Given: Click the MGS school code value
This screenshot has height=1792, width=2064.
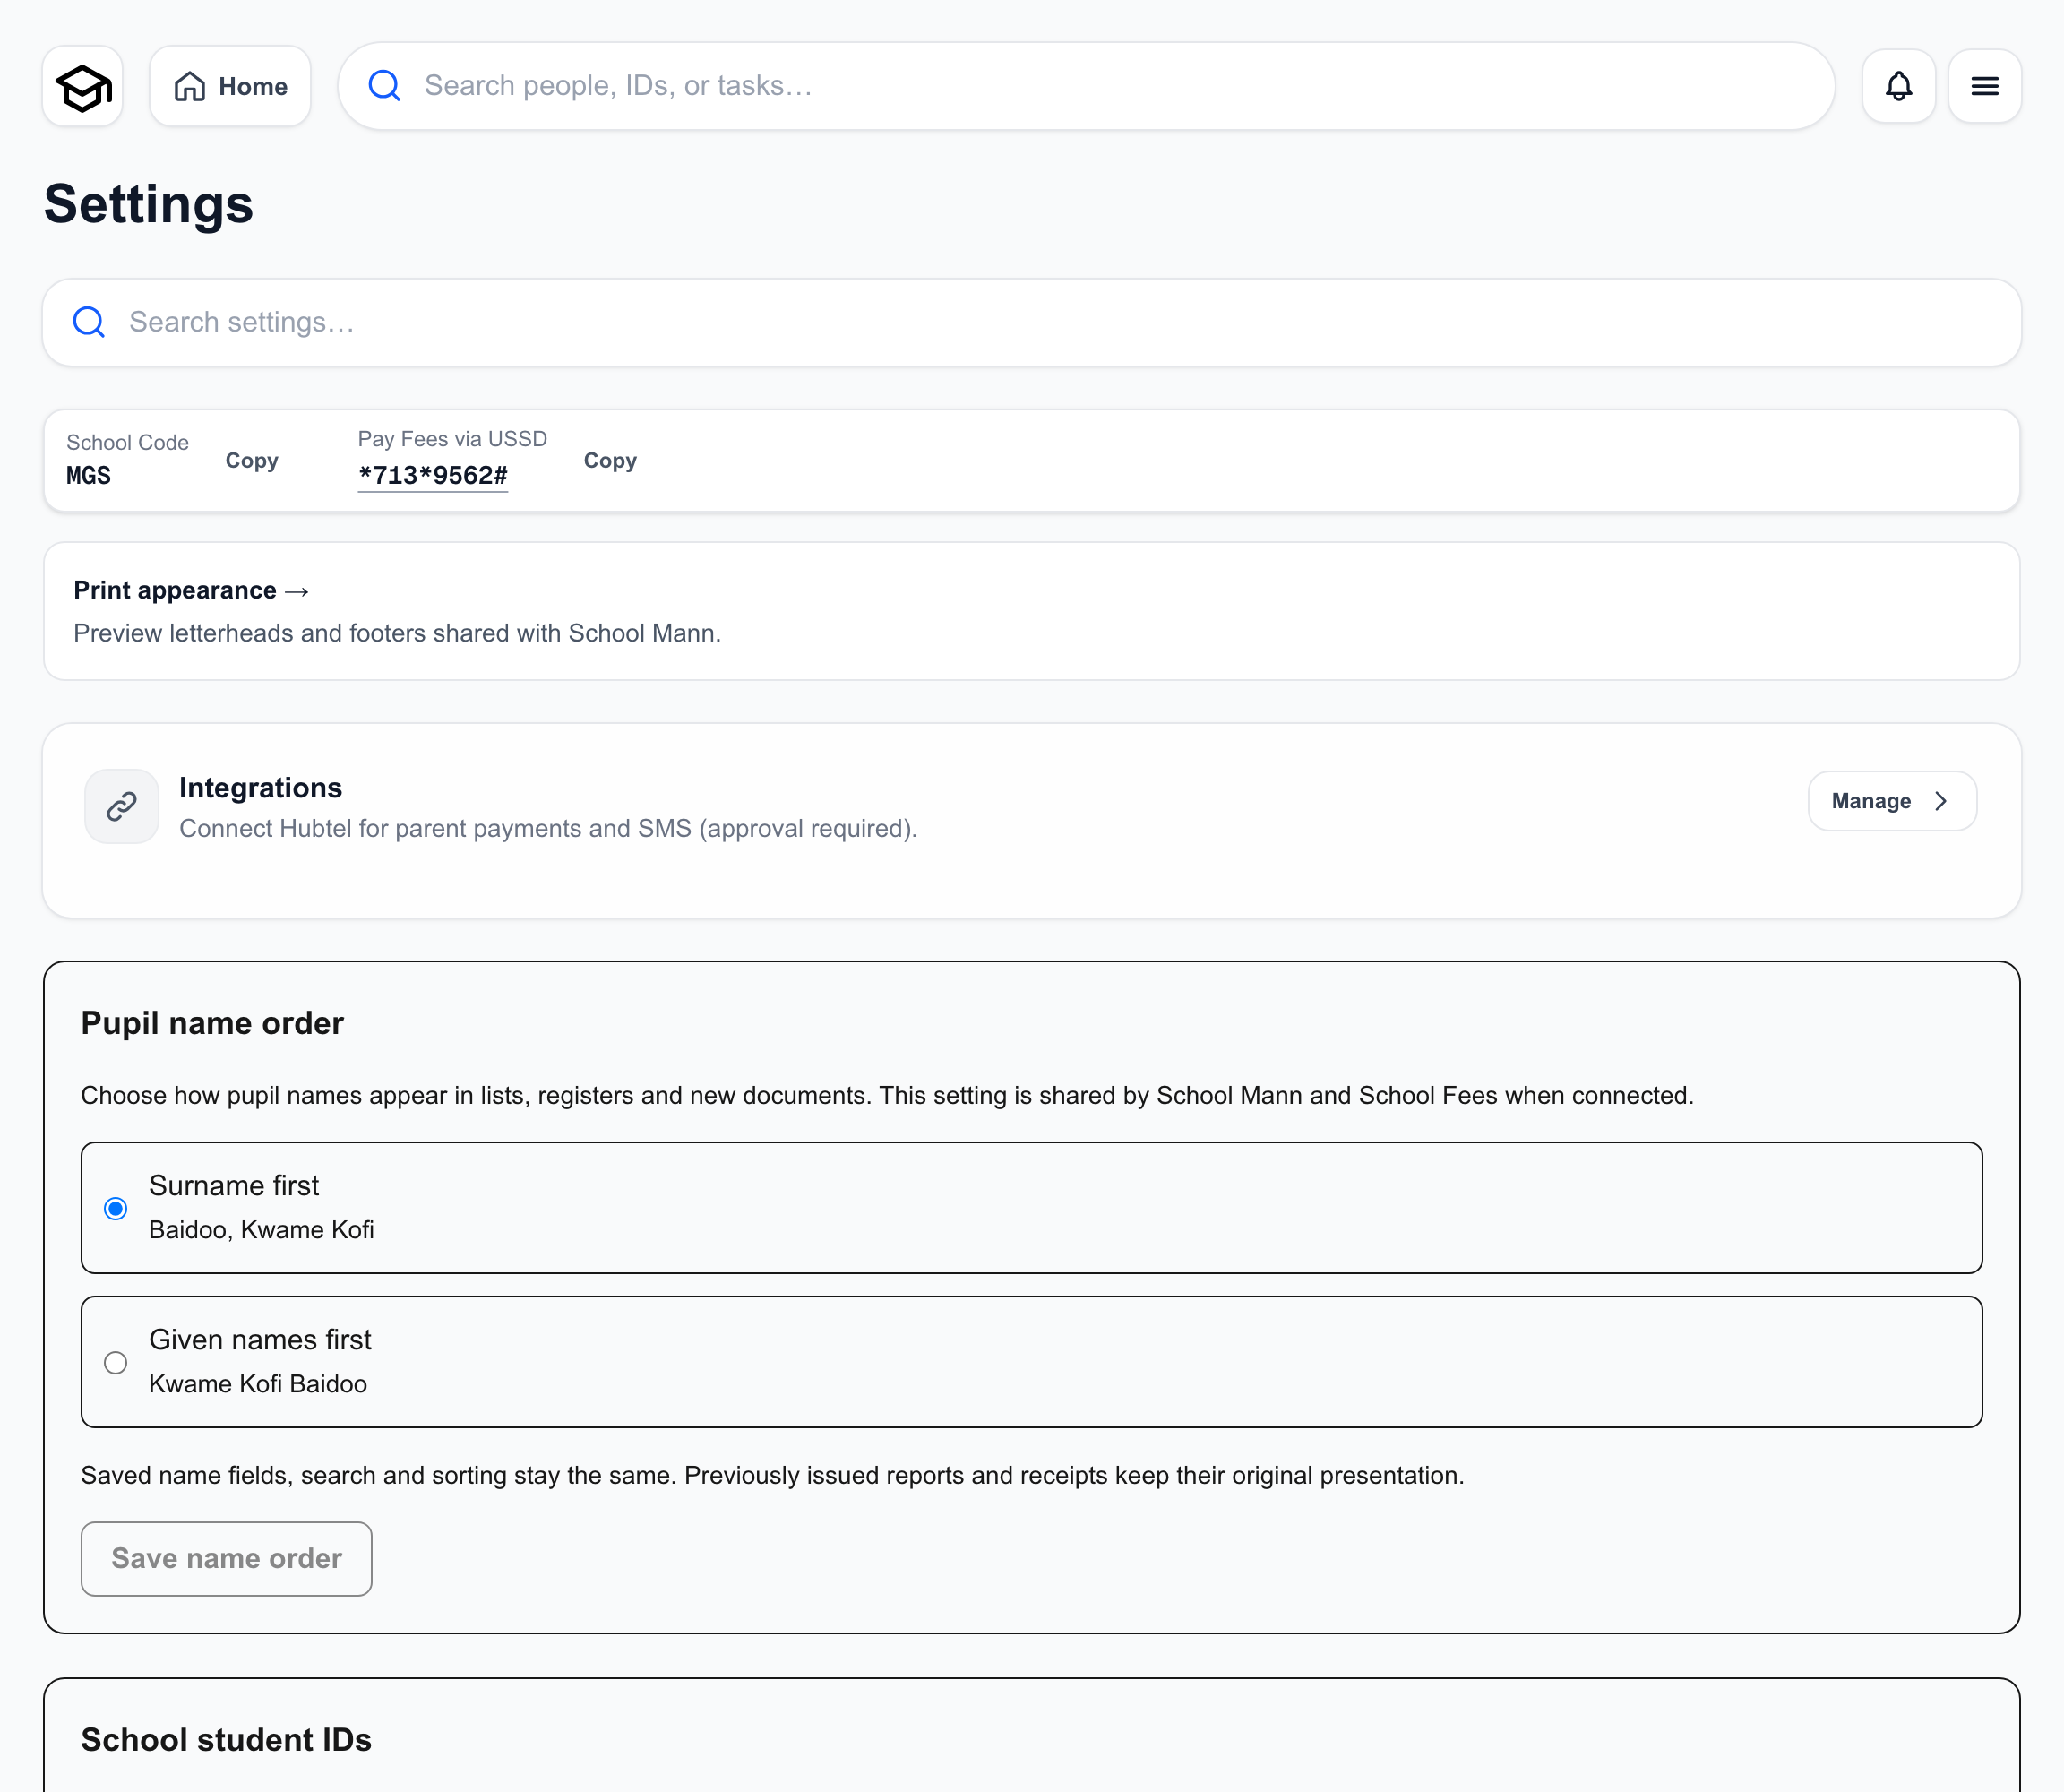Looking at the screenshot, I should tap(89, 476).
